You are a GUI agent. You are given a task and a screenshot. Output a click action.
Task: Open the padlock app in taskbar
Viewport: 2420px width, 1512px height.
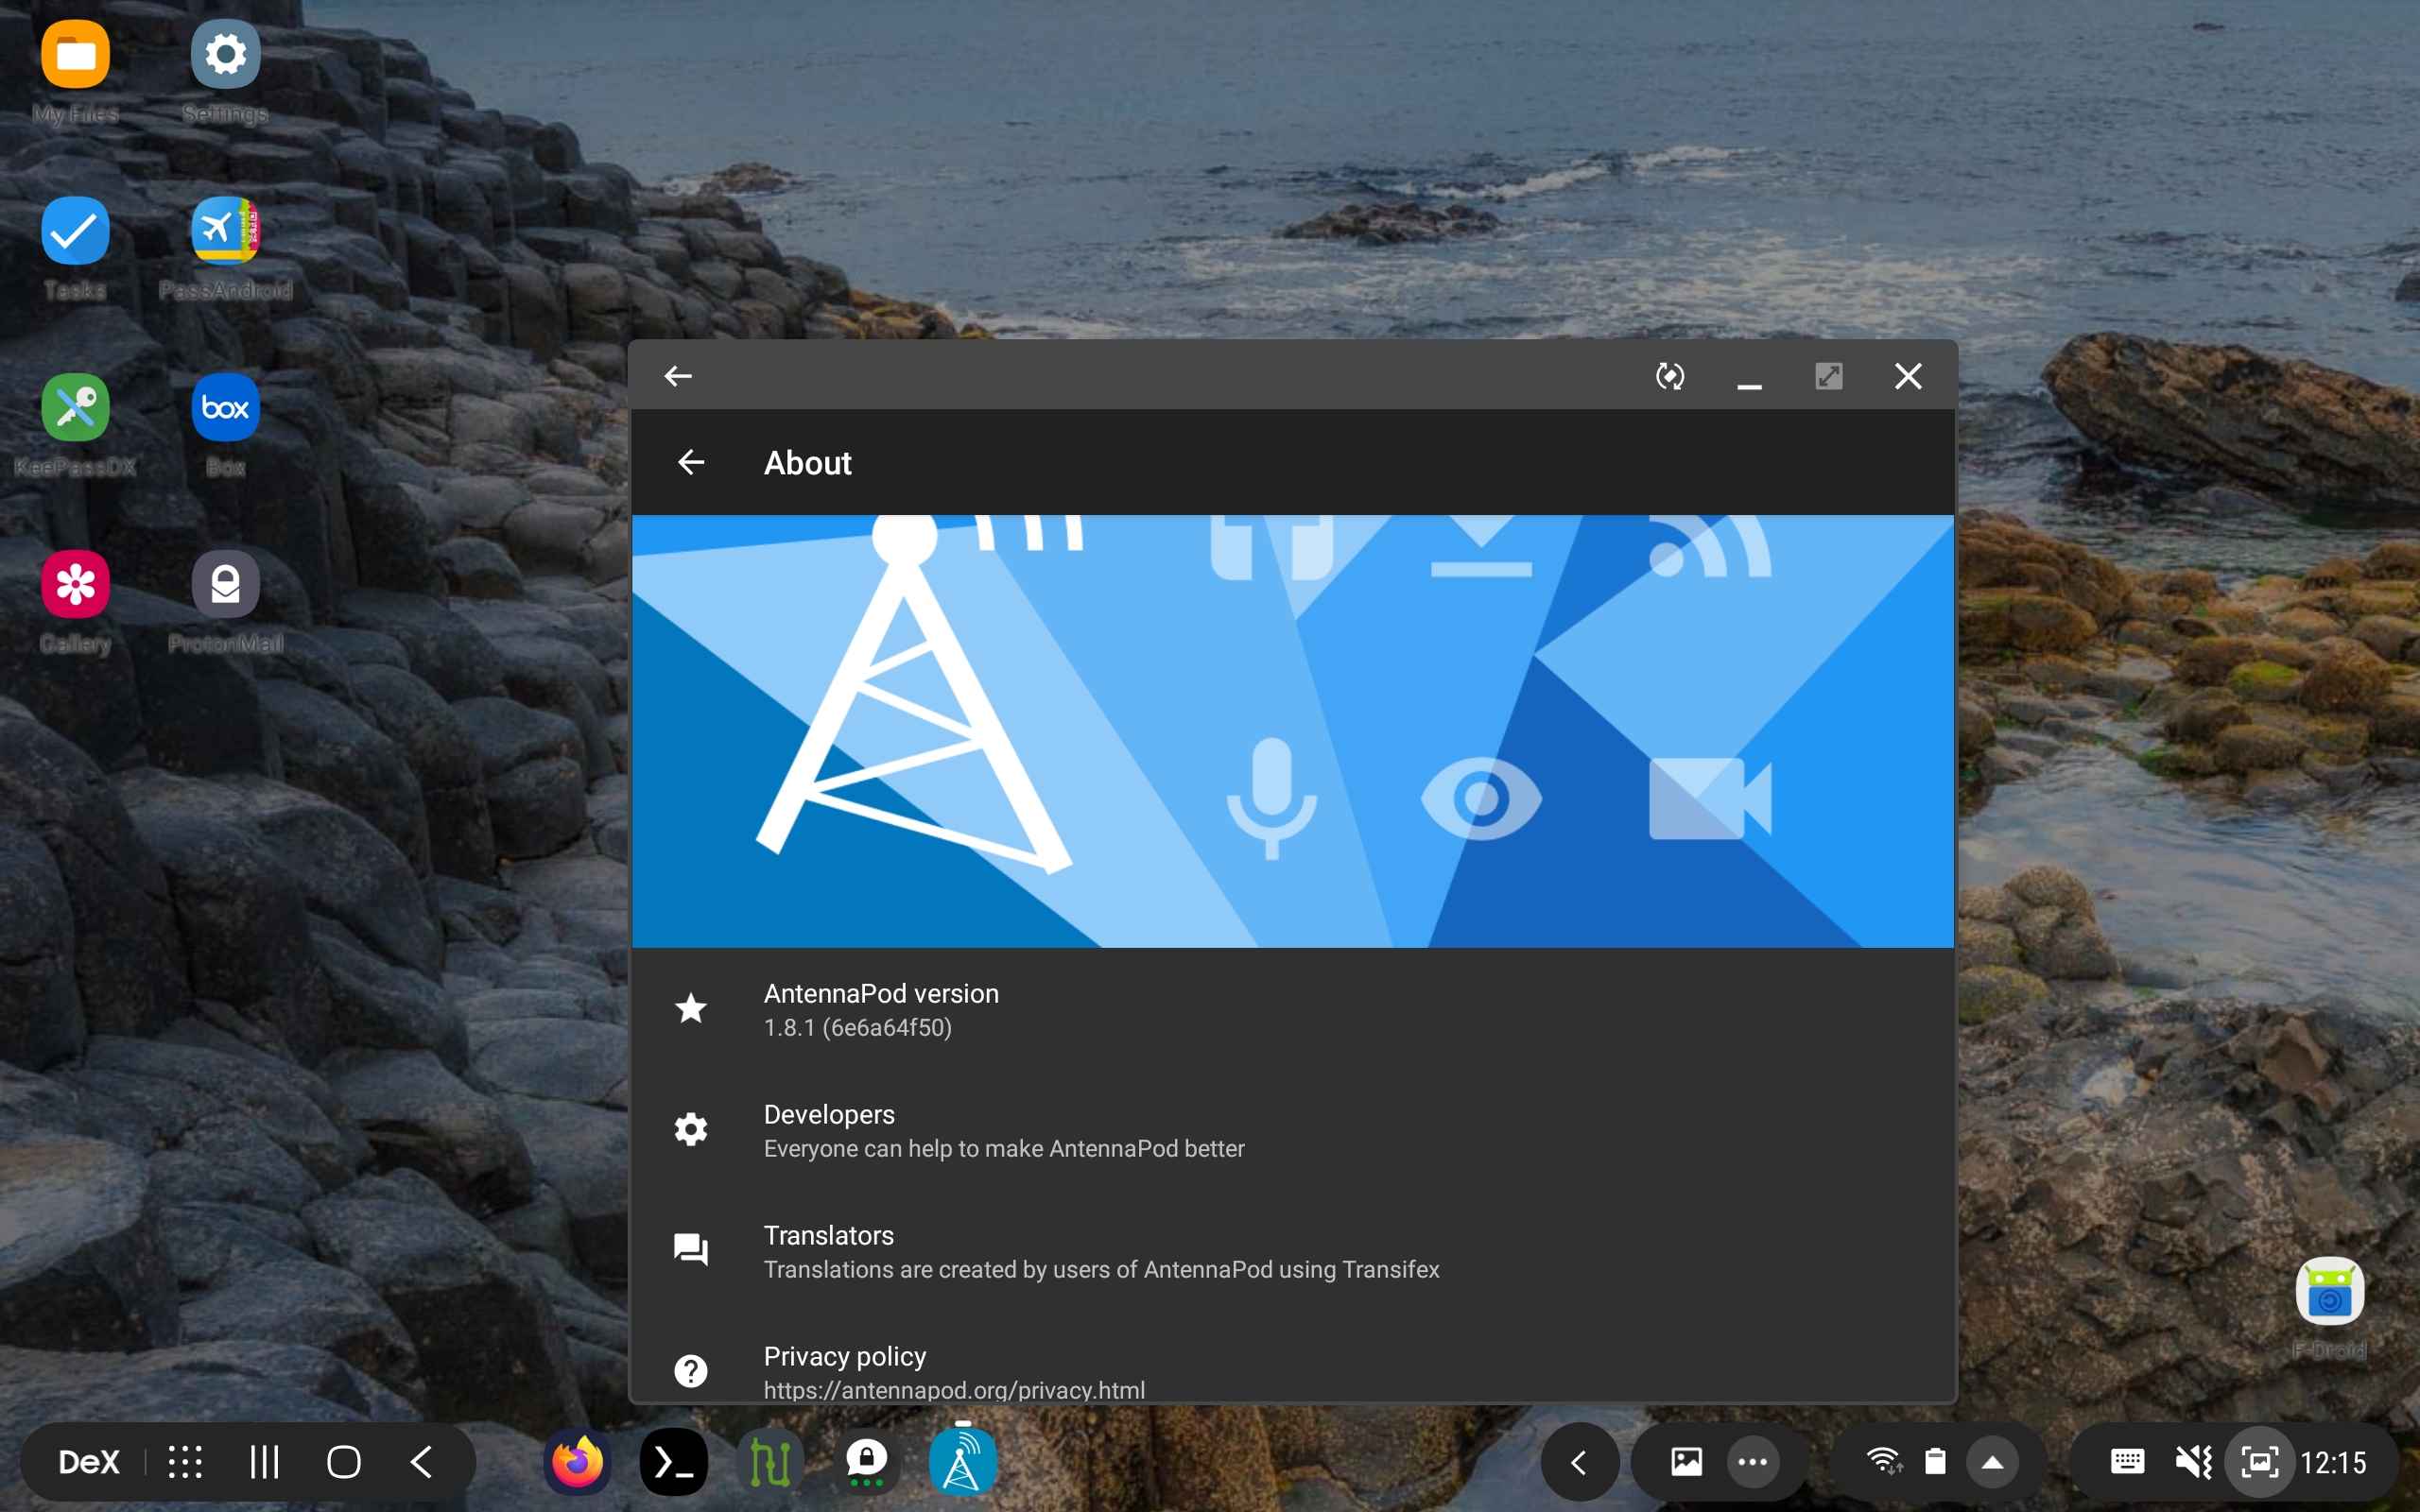tap(866, 1462)
